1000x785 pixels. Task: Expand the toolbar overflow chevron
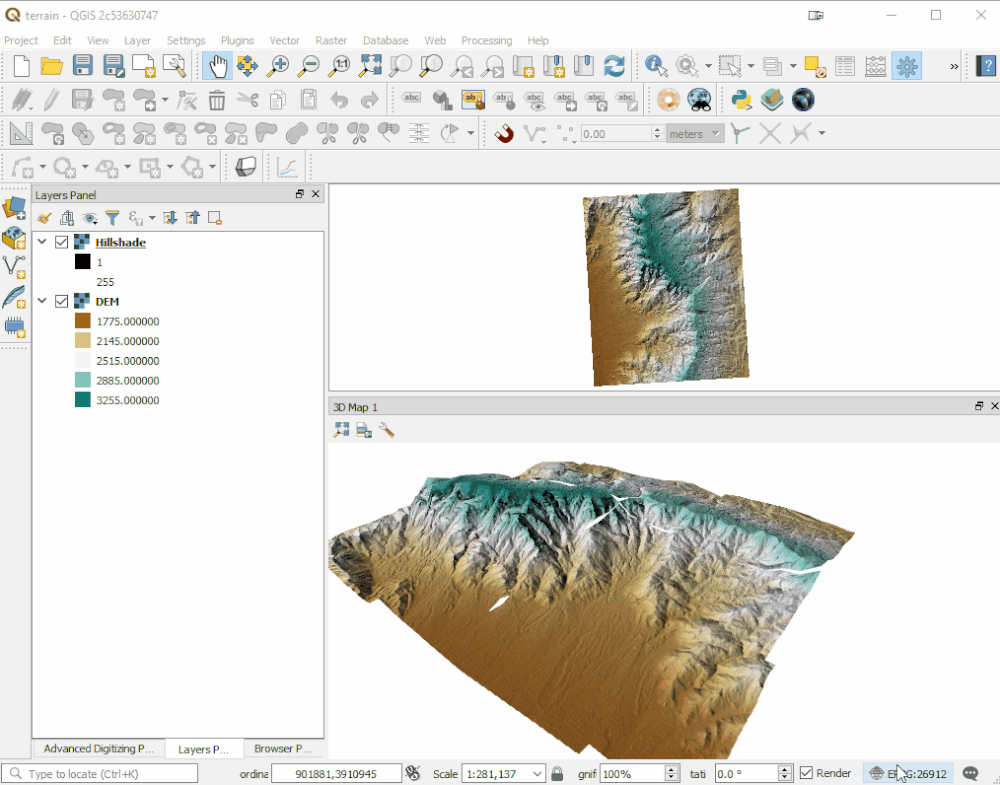click(954, 66)
